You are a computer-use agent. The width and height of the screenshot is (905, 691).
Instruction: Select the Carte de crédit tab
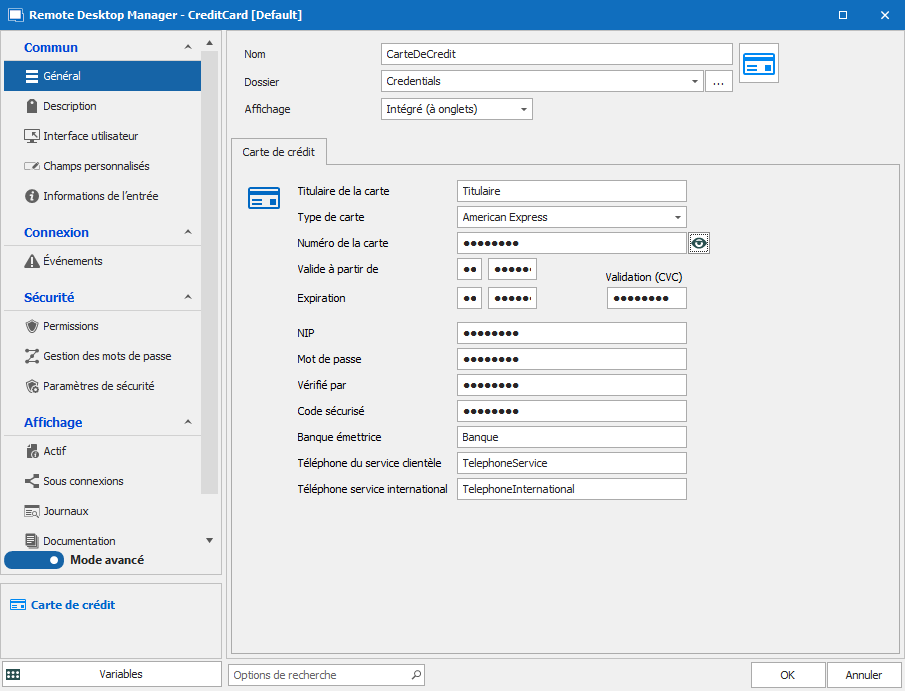279,152
